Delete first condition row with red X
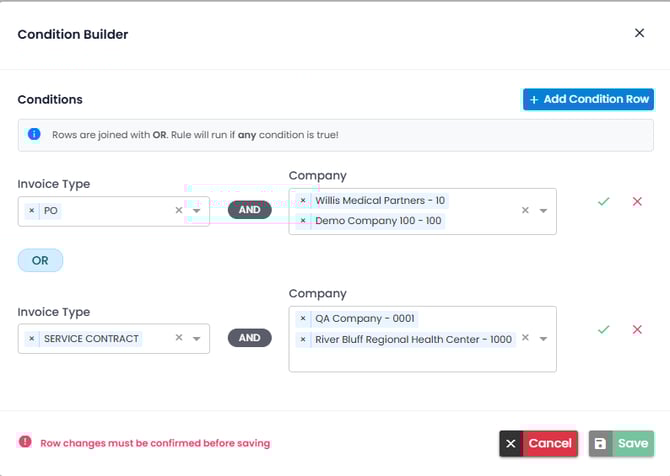This screenshot has width=670, height=476. (637, 202)
